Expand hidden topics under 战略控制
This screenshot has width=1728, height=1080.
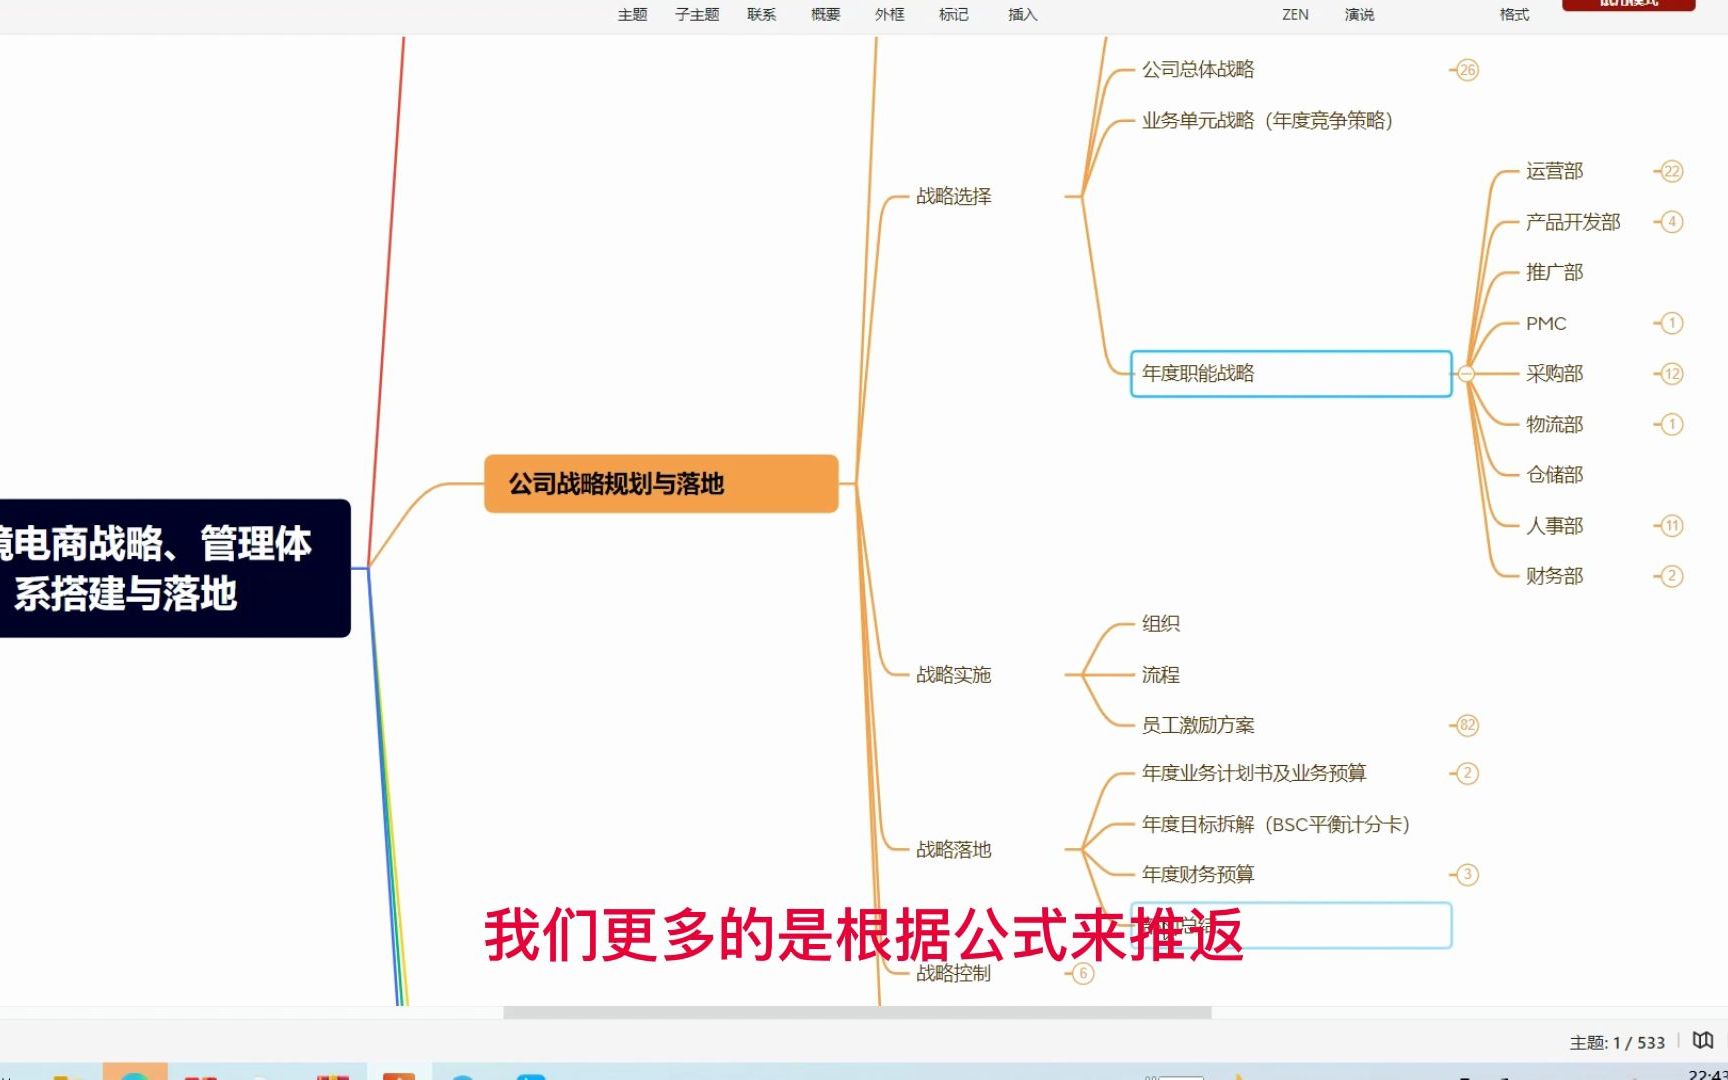1082,973
